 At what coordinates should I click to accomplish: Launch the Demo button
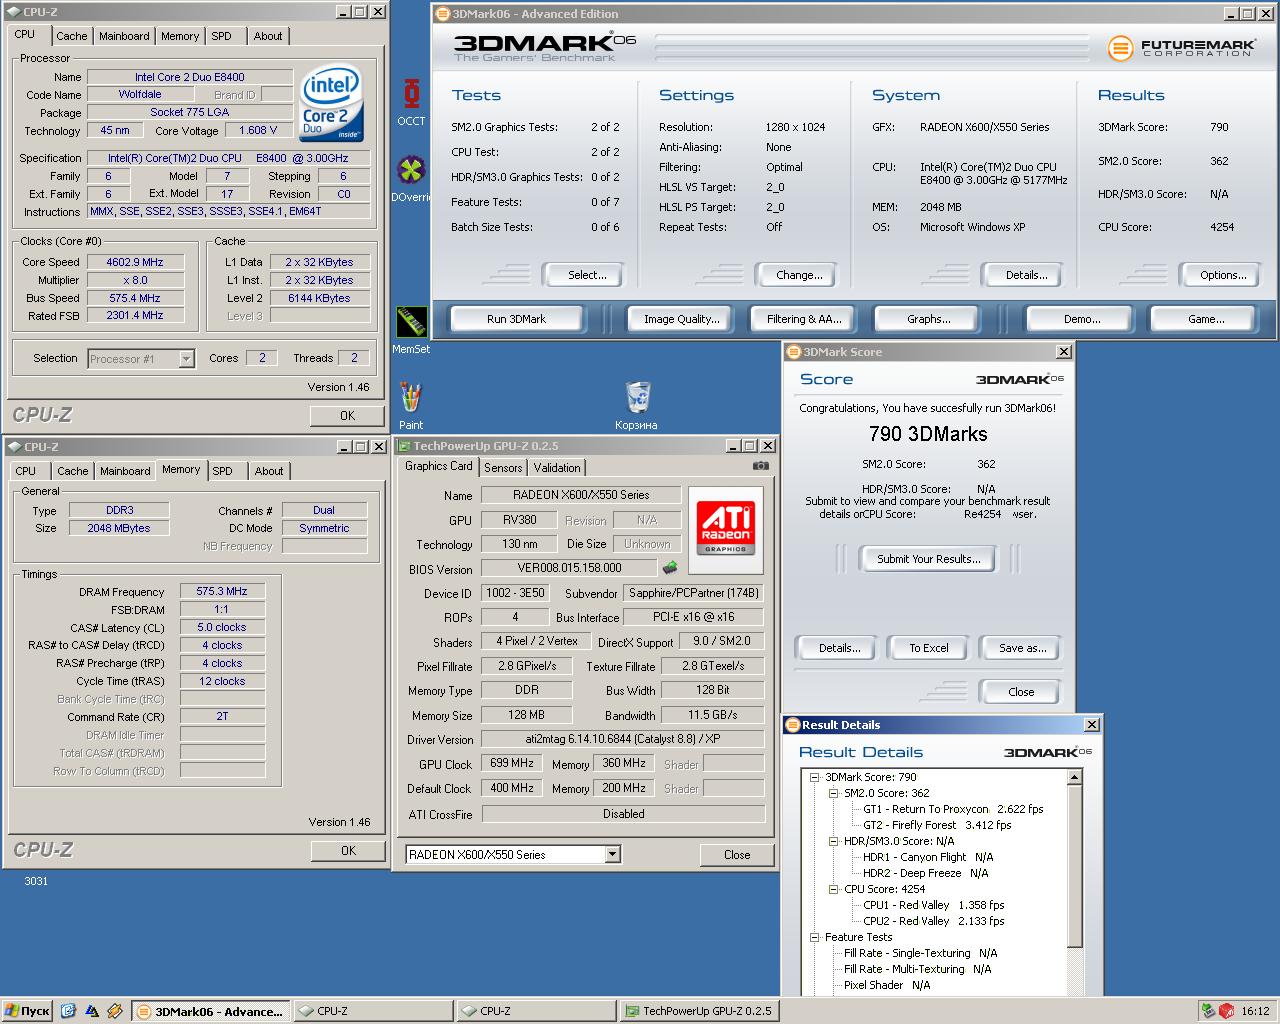pos(1081,319)
